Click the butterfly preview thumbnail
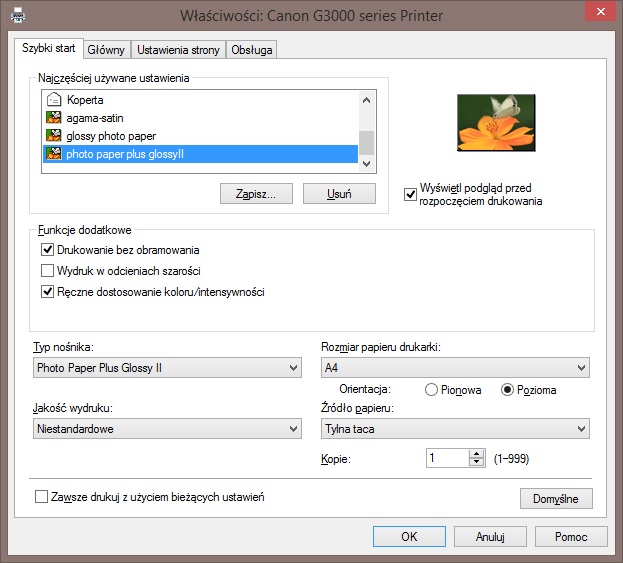The width and height of the screenshot is (623, 563). pos(496,122)
